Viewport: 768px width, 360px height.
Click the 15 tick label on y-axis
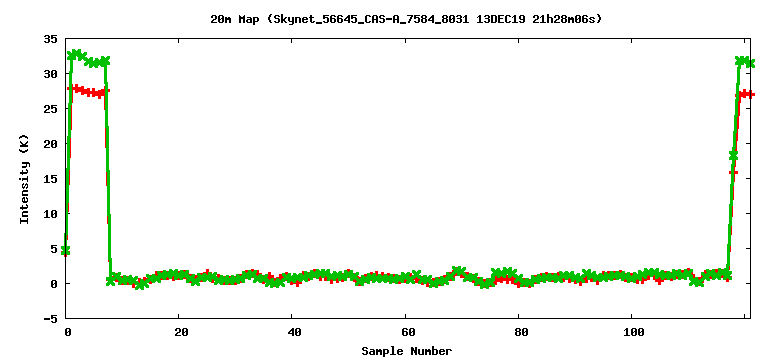[50, 179]
